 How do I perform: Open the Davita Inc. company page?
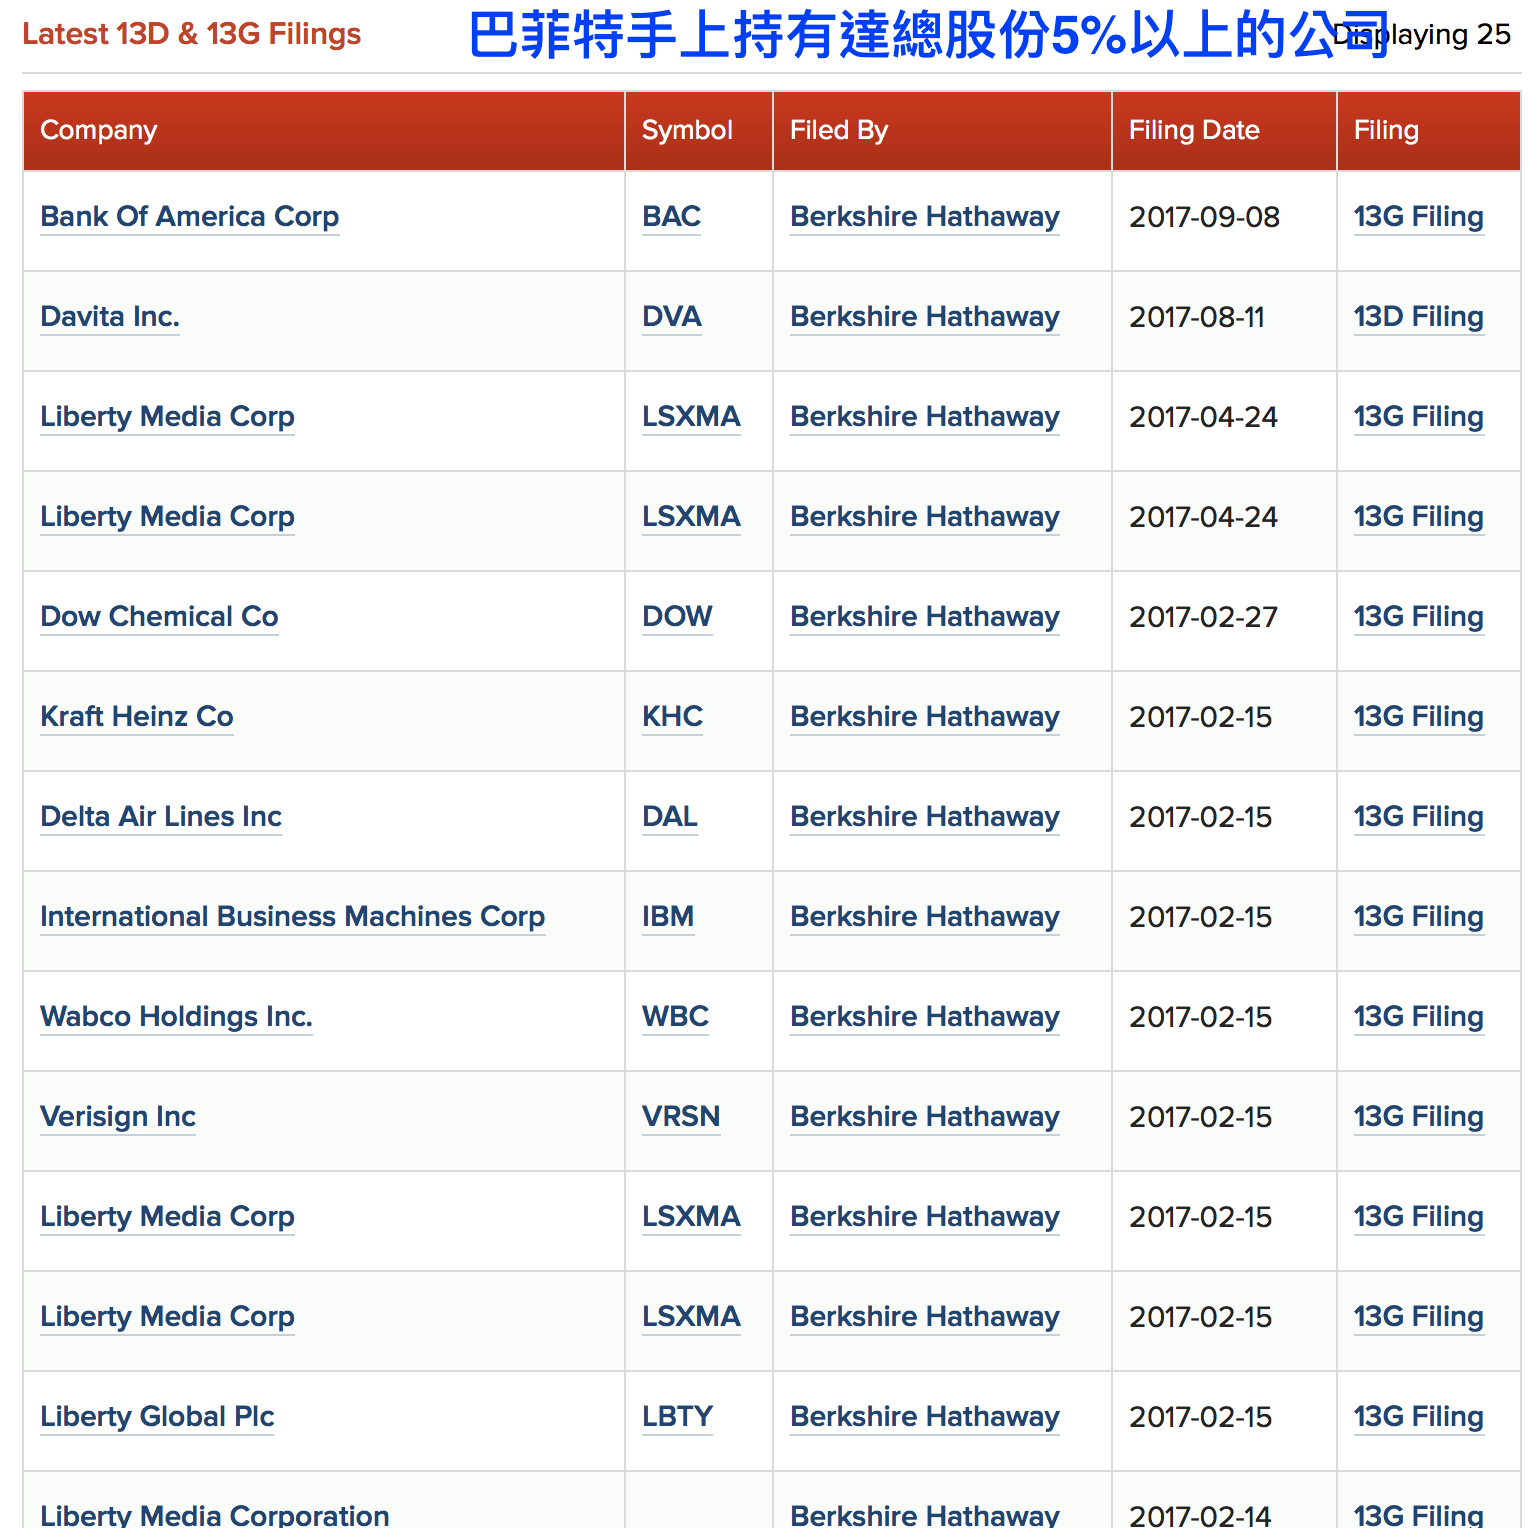tap(109, 317)
